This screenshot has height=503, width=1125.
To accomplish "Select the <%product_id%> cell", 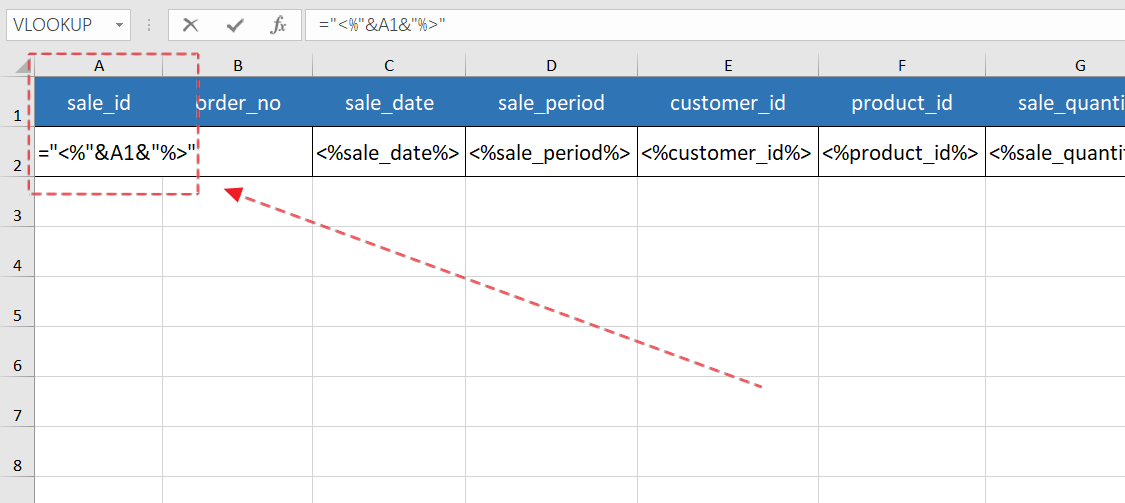I will coord(902,152).
